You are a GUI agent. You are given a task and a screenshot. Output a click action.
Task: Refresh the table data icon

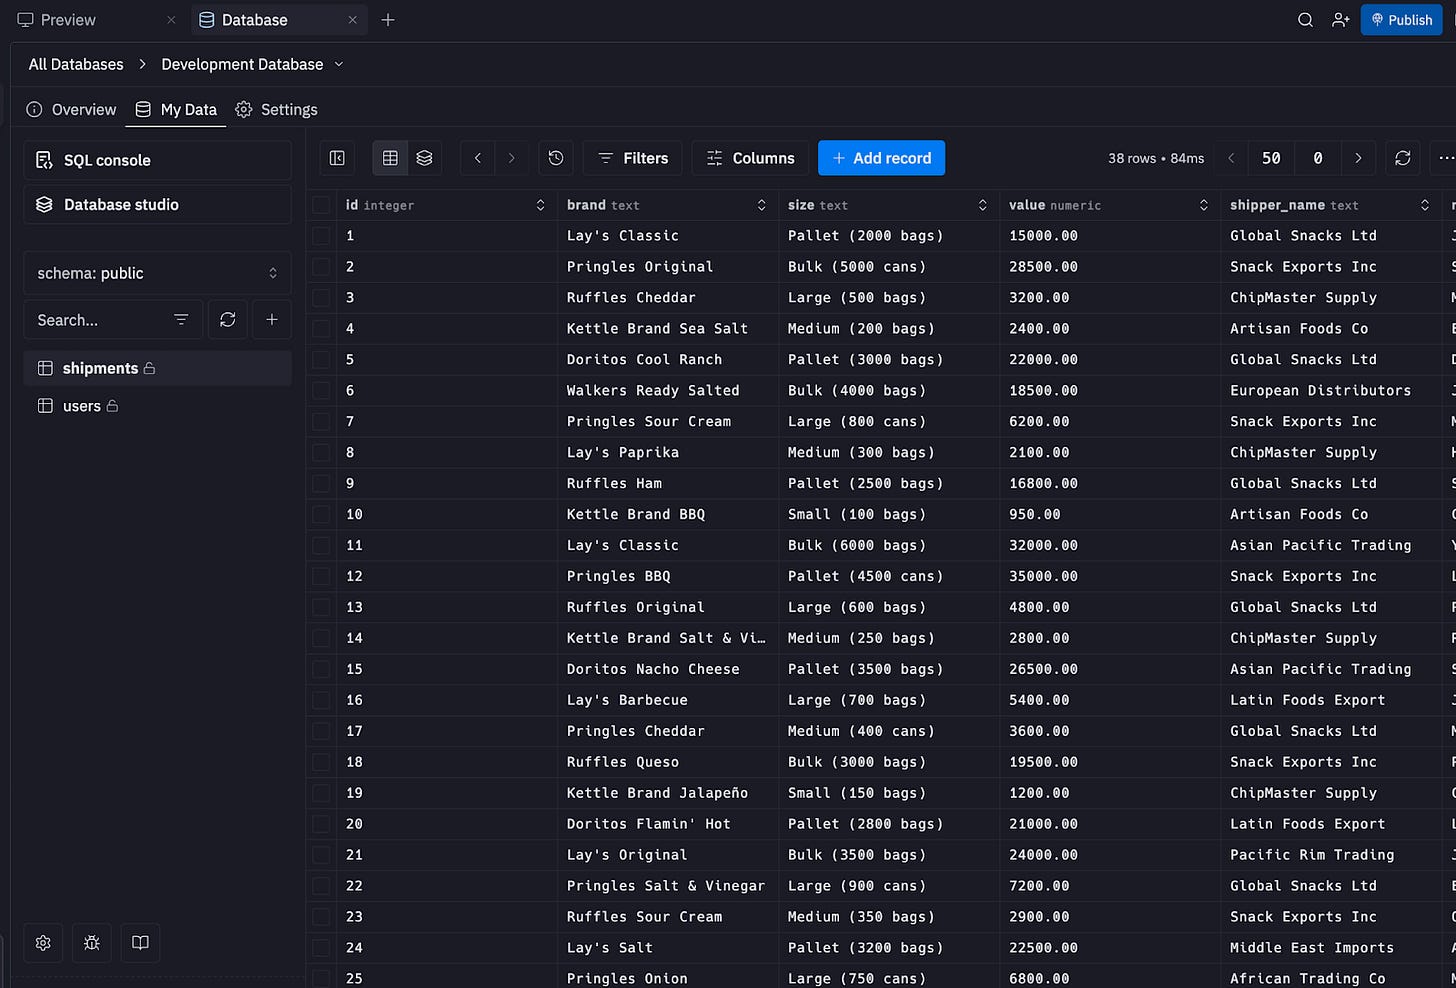[1403, 158]
